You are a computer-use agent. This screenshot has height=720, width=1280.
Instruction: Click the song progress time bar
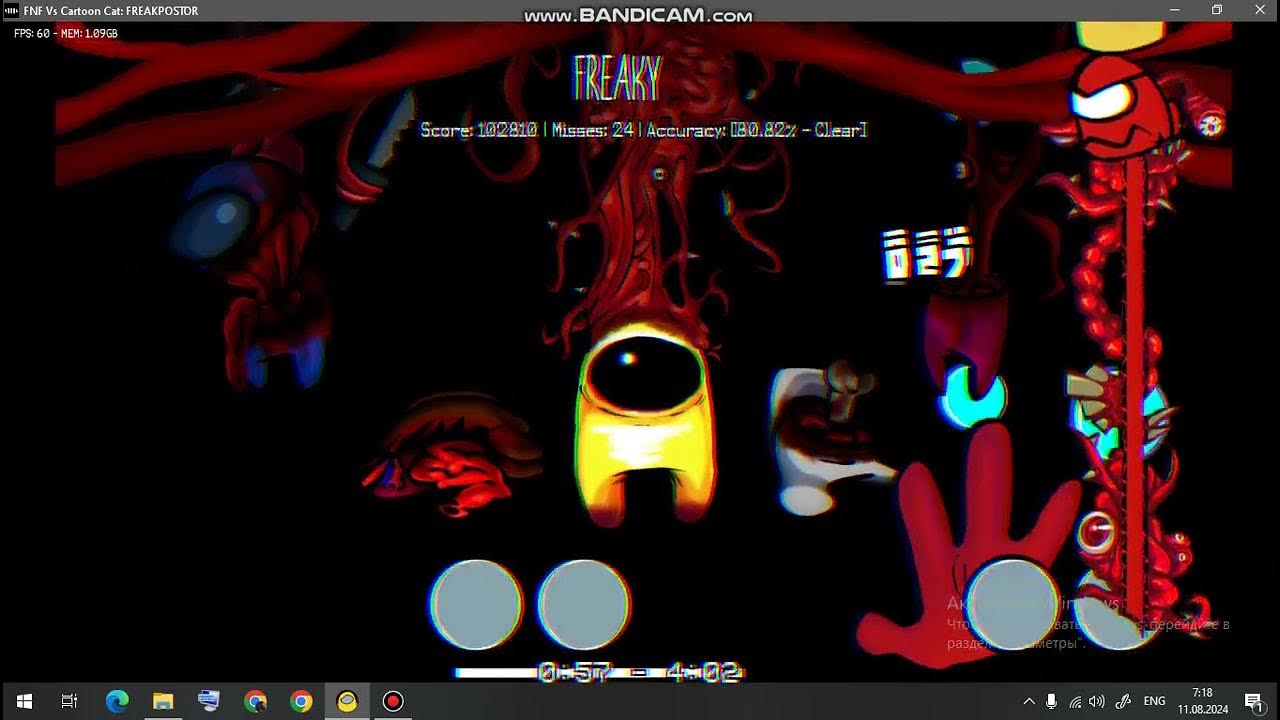[598, 672]
